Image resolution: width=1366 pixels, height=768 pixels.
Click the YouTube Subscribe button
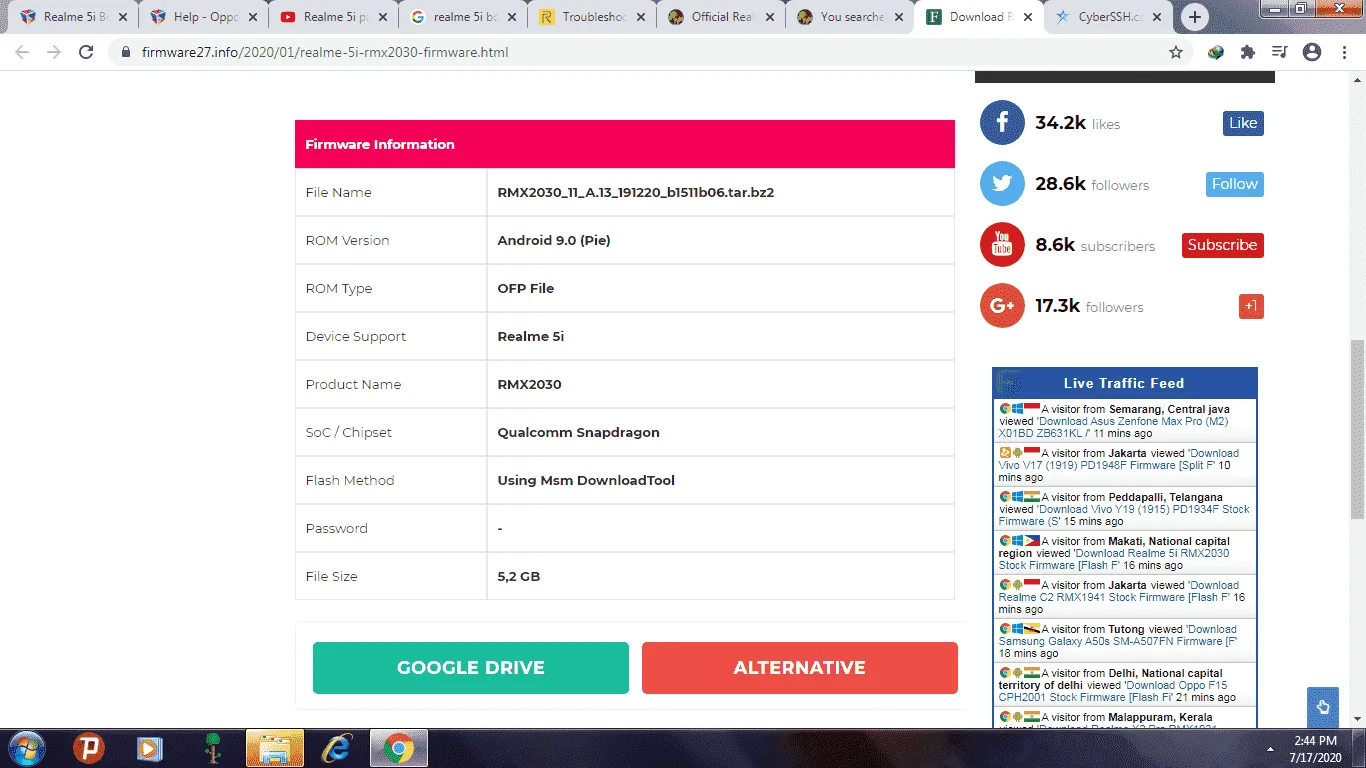click(1223, 245)
